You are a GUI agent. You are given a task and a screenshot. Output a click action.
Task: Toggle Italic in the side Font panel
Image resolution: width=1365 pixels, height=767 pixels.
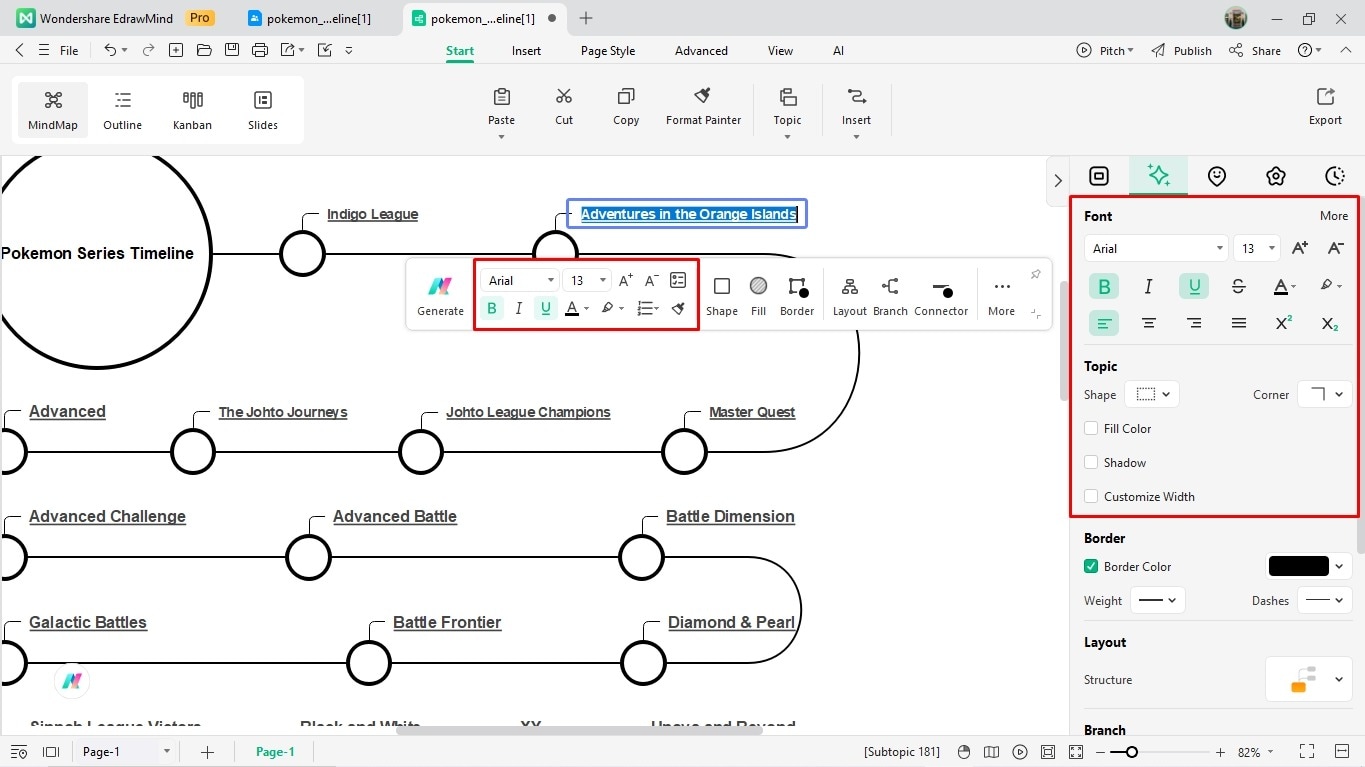(x=1148, y=287)
